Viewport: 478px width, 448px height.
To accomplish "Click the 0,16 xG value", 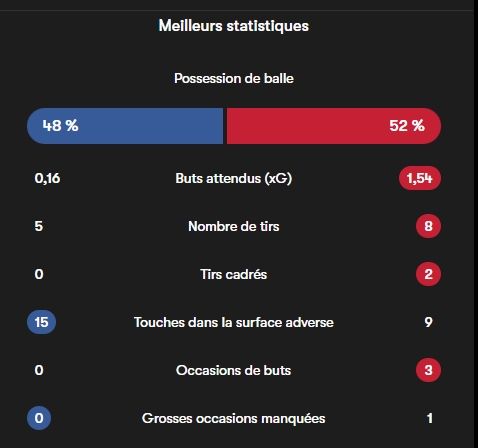I will tap(47, 178).
